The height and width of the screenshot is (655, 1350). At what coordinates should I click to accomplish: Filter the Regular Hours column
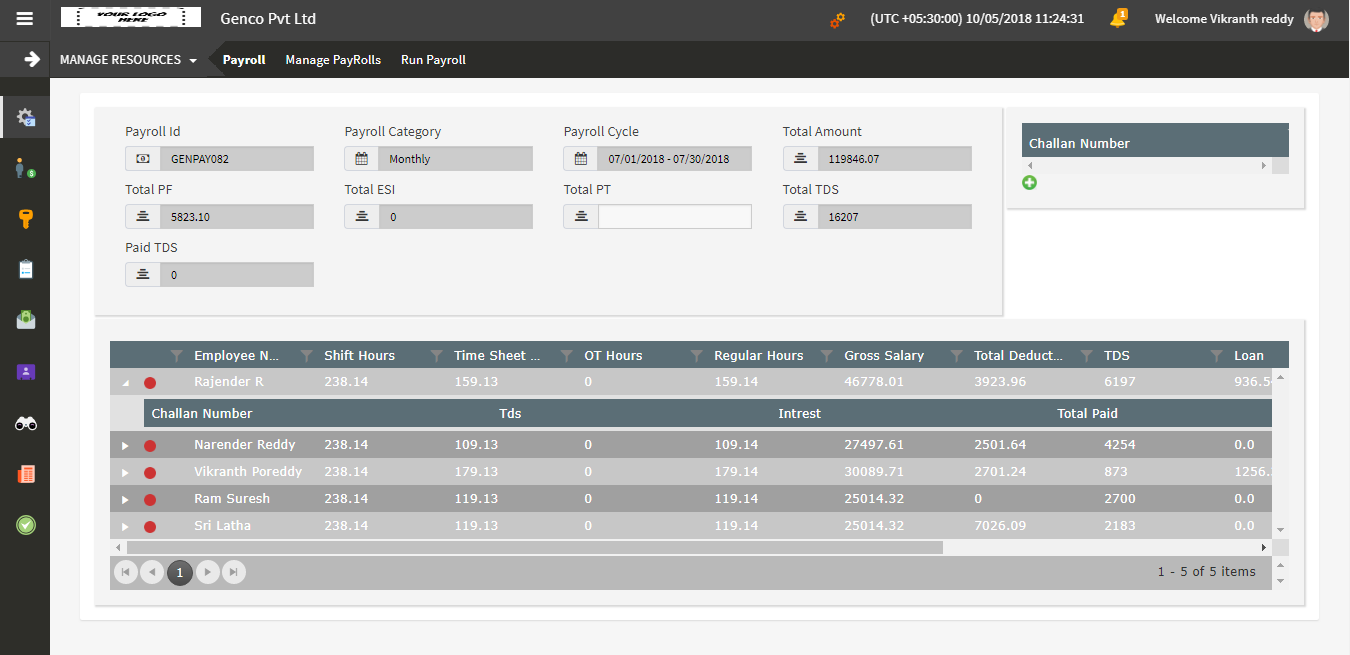point(826,356)
